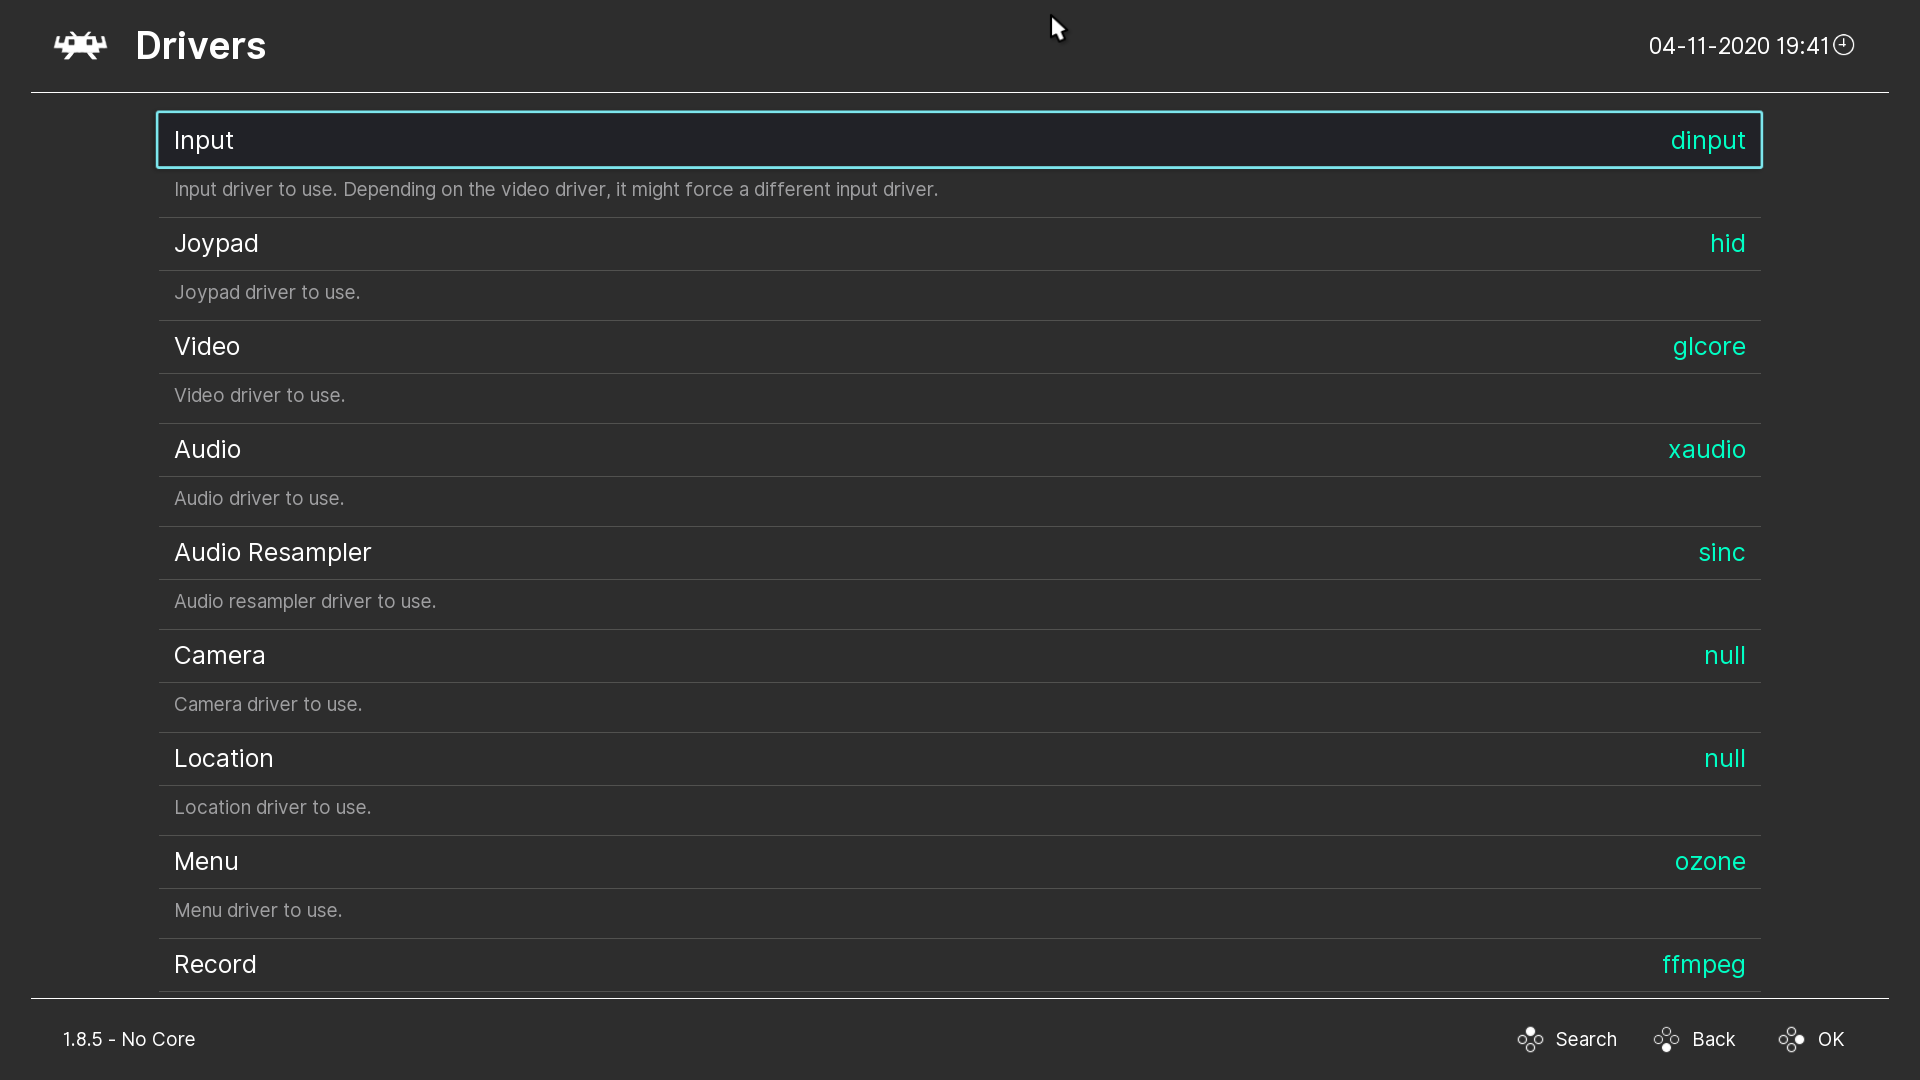Screen dimensions: 1920x1080
Task: Change the ozone menu driver value
Action: [1709, 862]
